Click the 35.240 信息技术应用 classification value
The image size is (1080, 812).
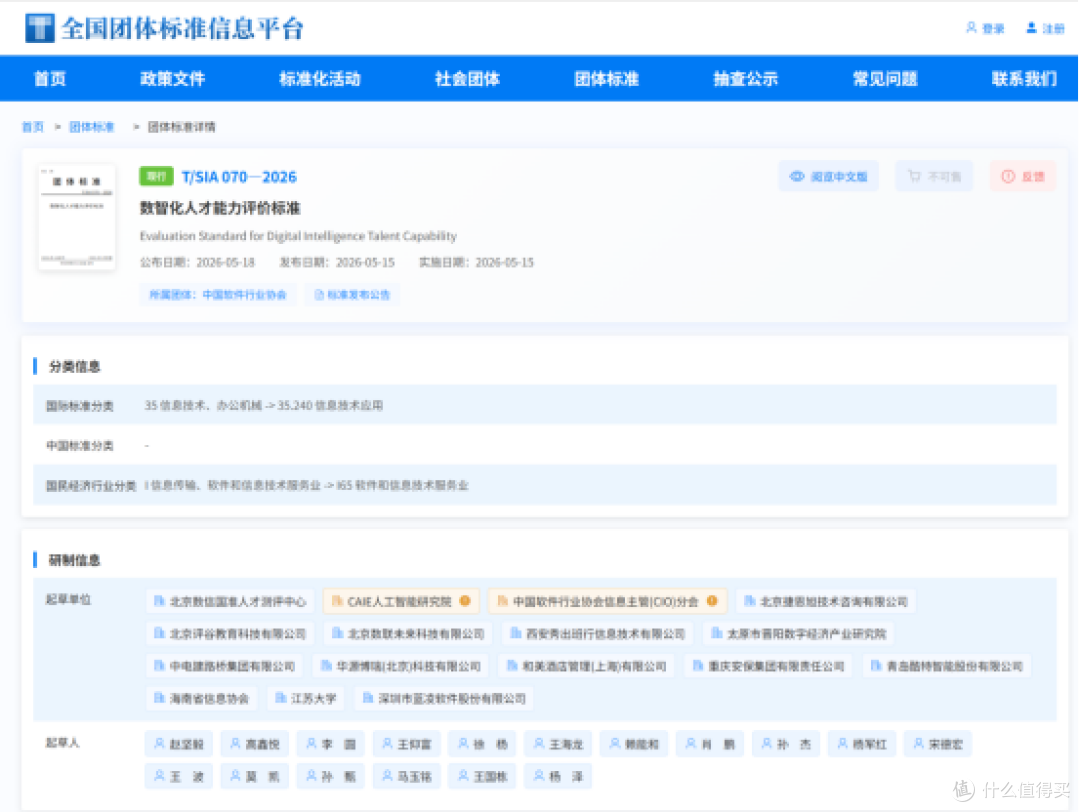pos(330,405)
